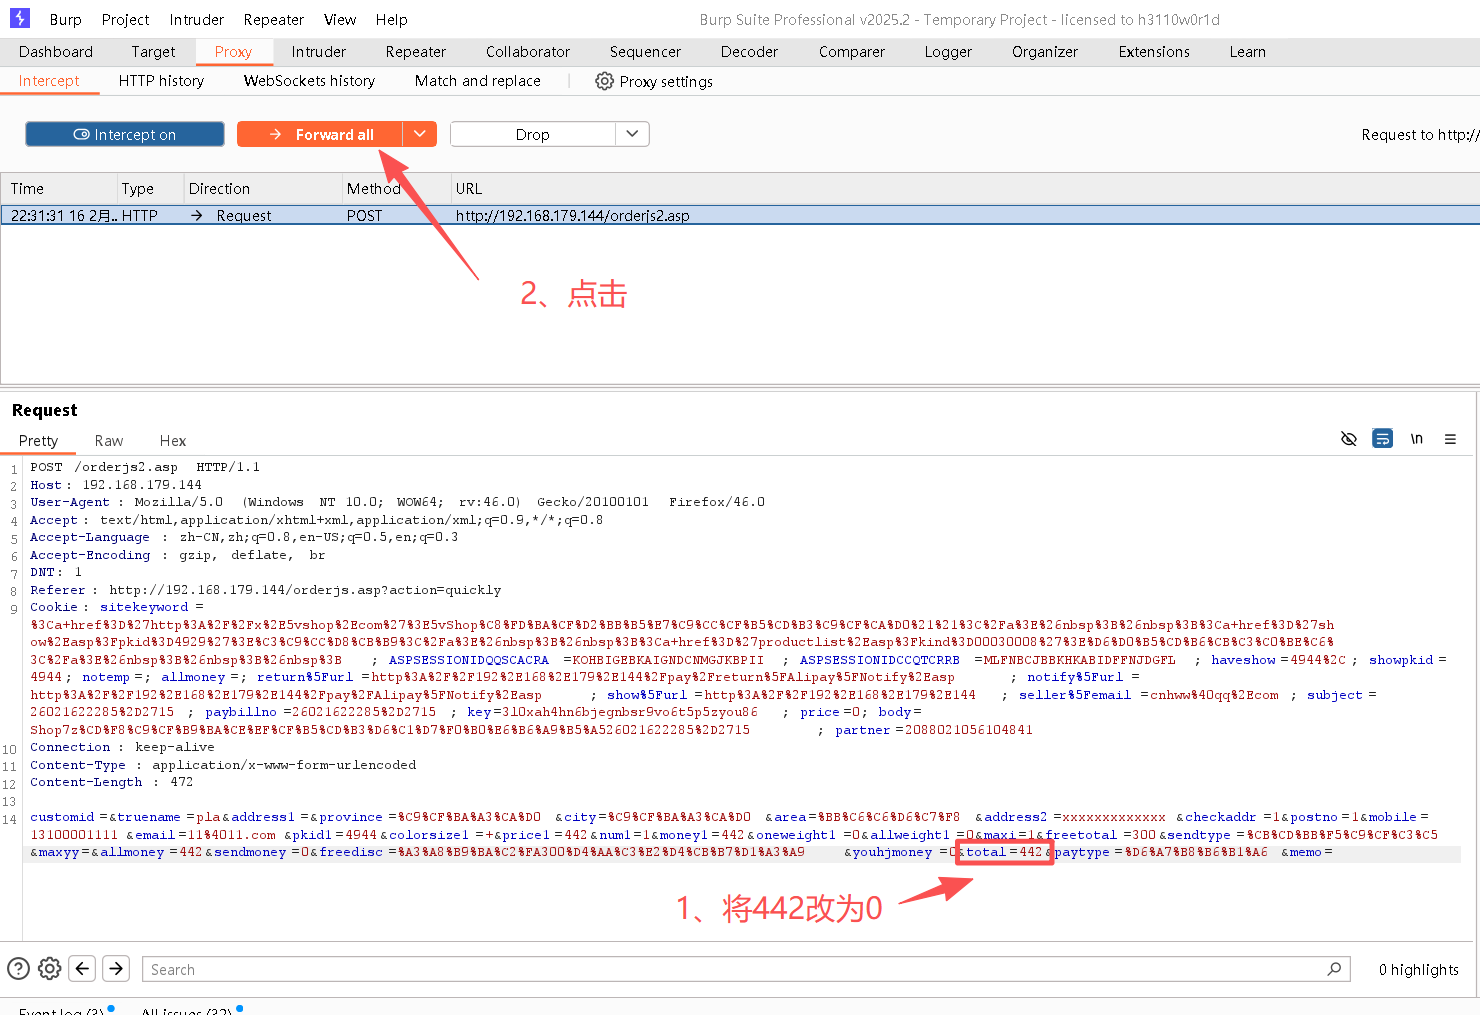
Task: Click the magnifier icon in search box
Action: click(x=1334, y=968)
